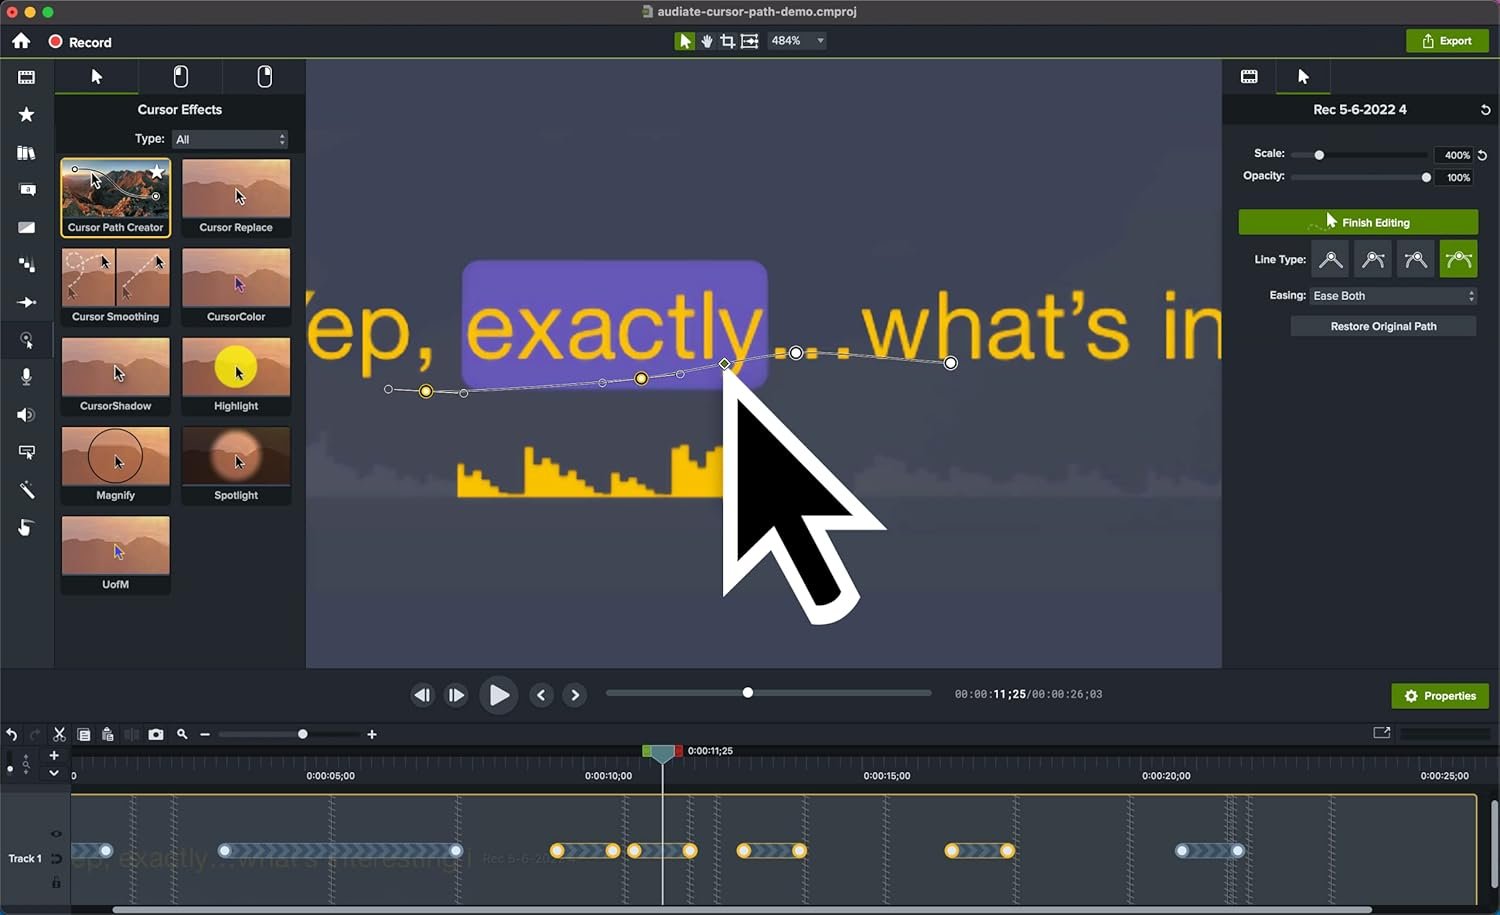Undo the last action in timeline toolbar
This screenshot has height=915, width=1500.
tap(12, 734)
